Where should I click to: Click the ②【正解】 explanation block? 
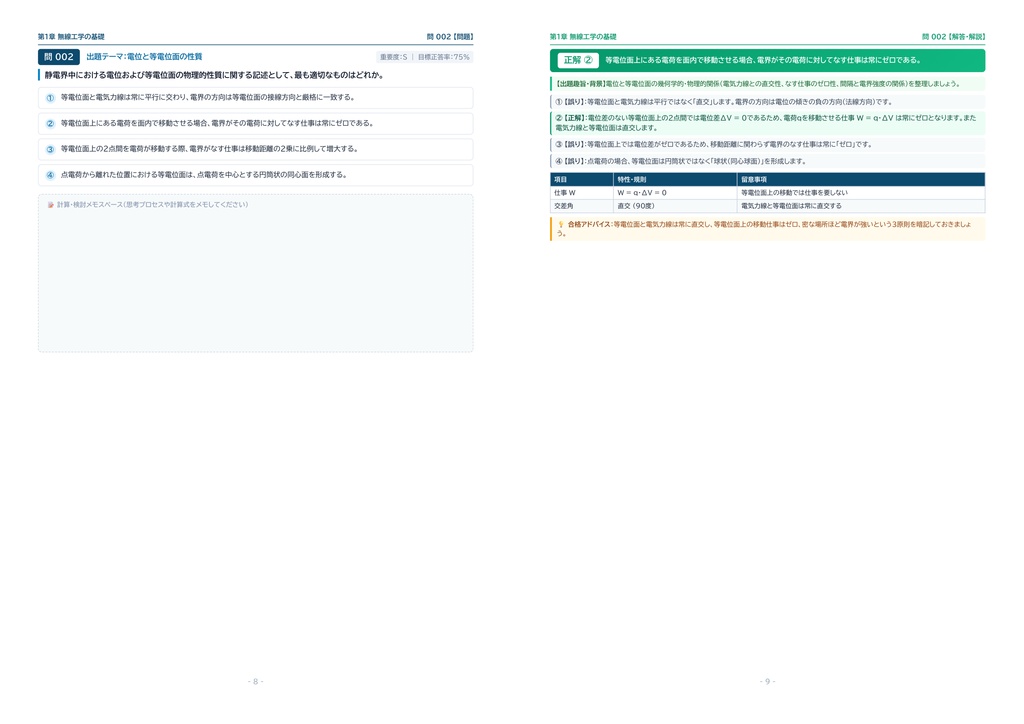767,123
